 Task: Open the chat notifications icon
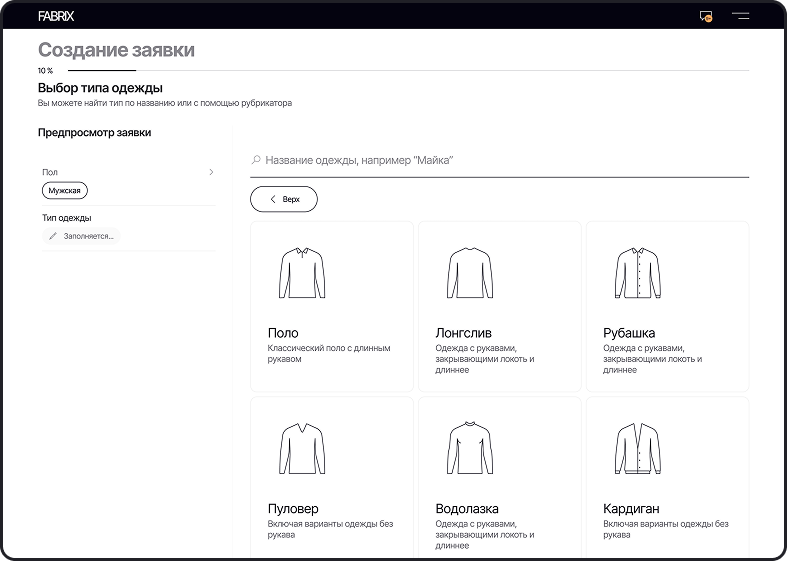click(x=706, y=17)
